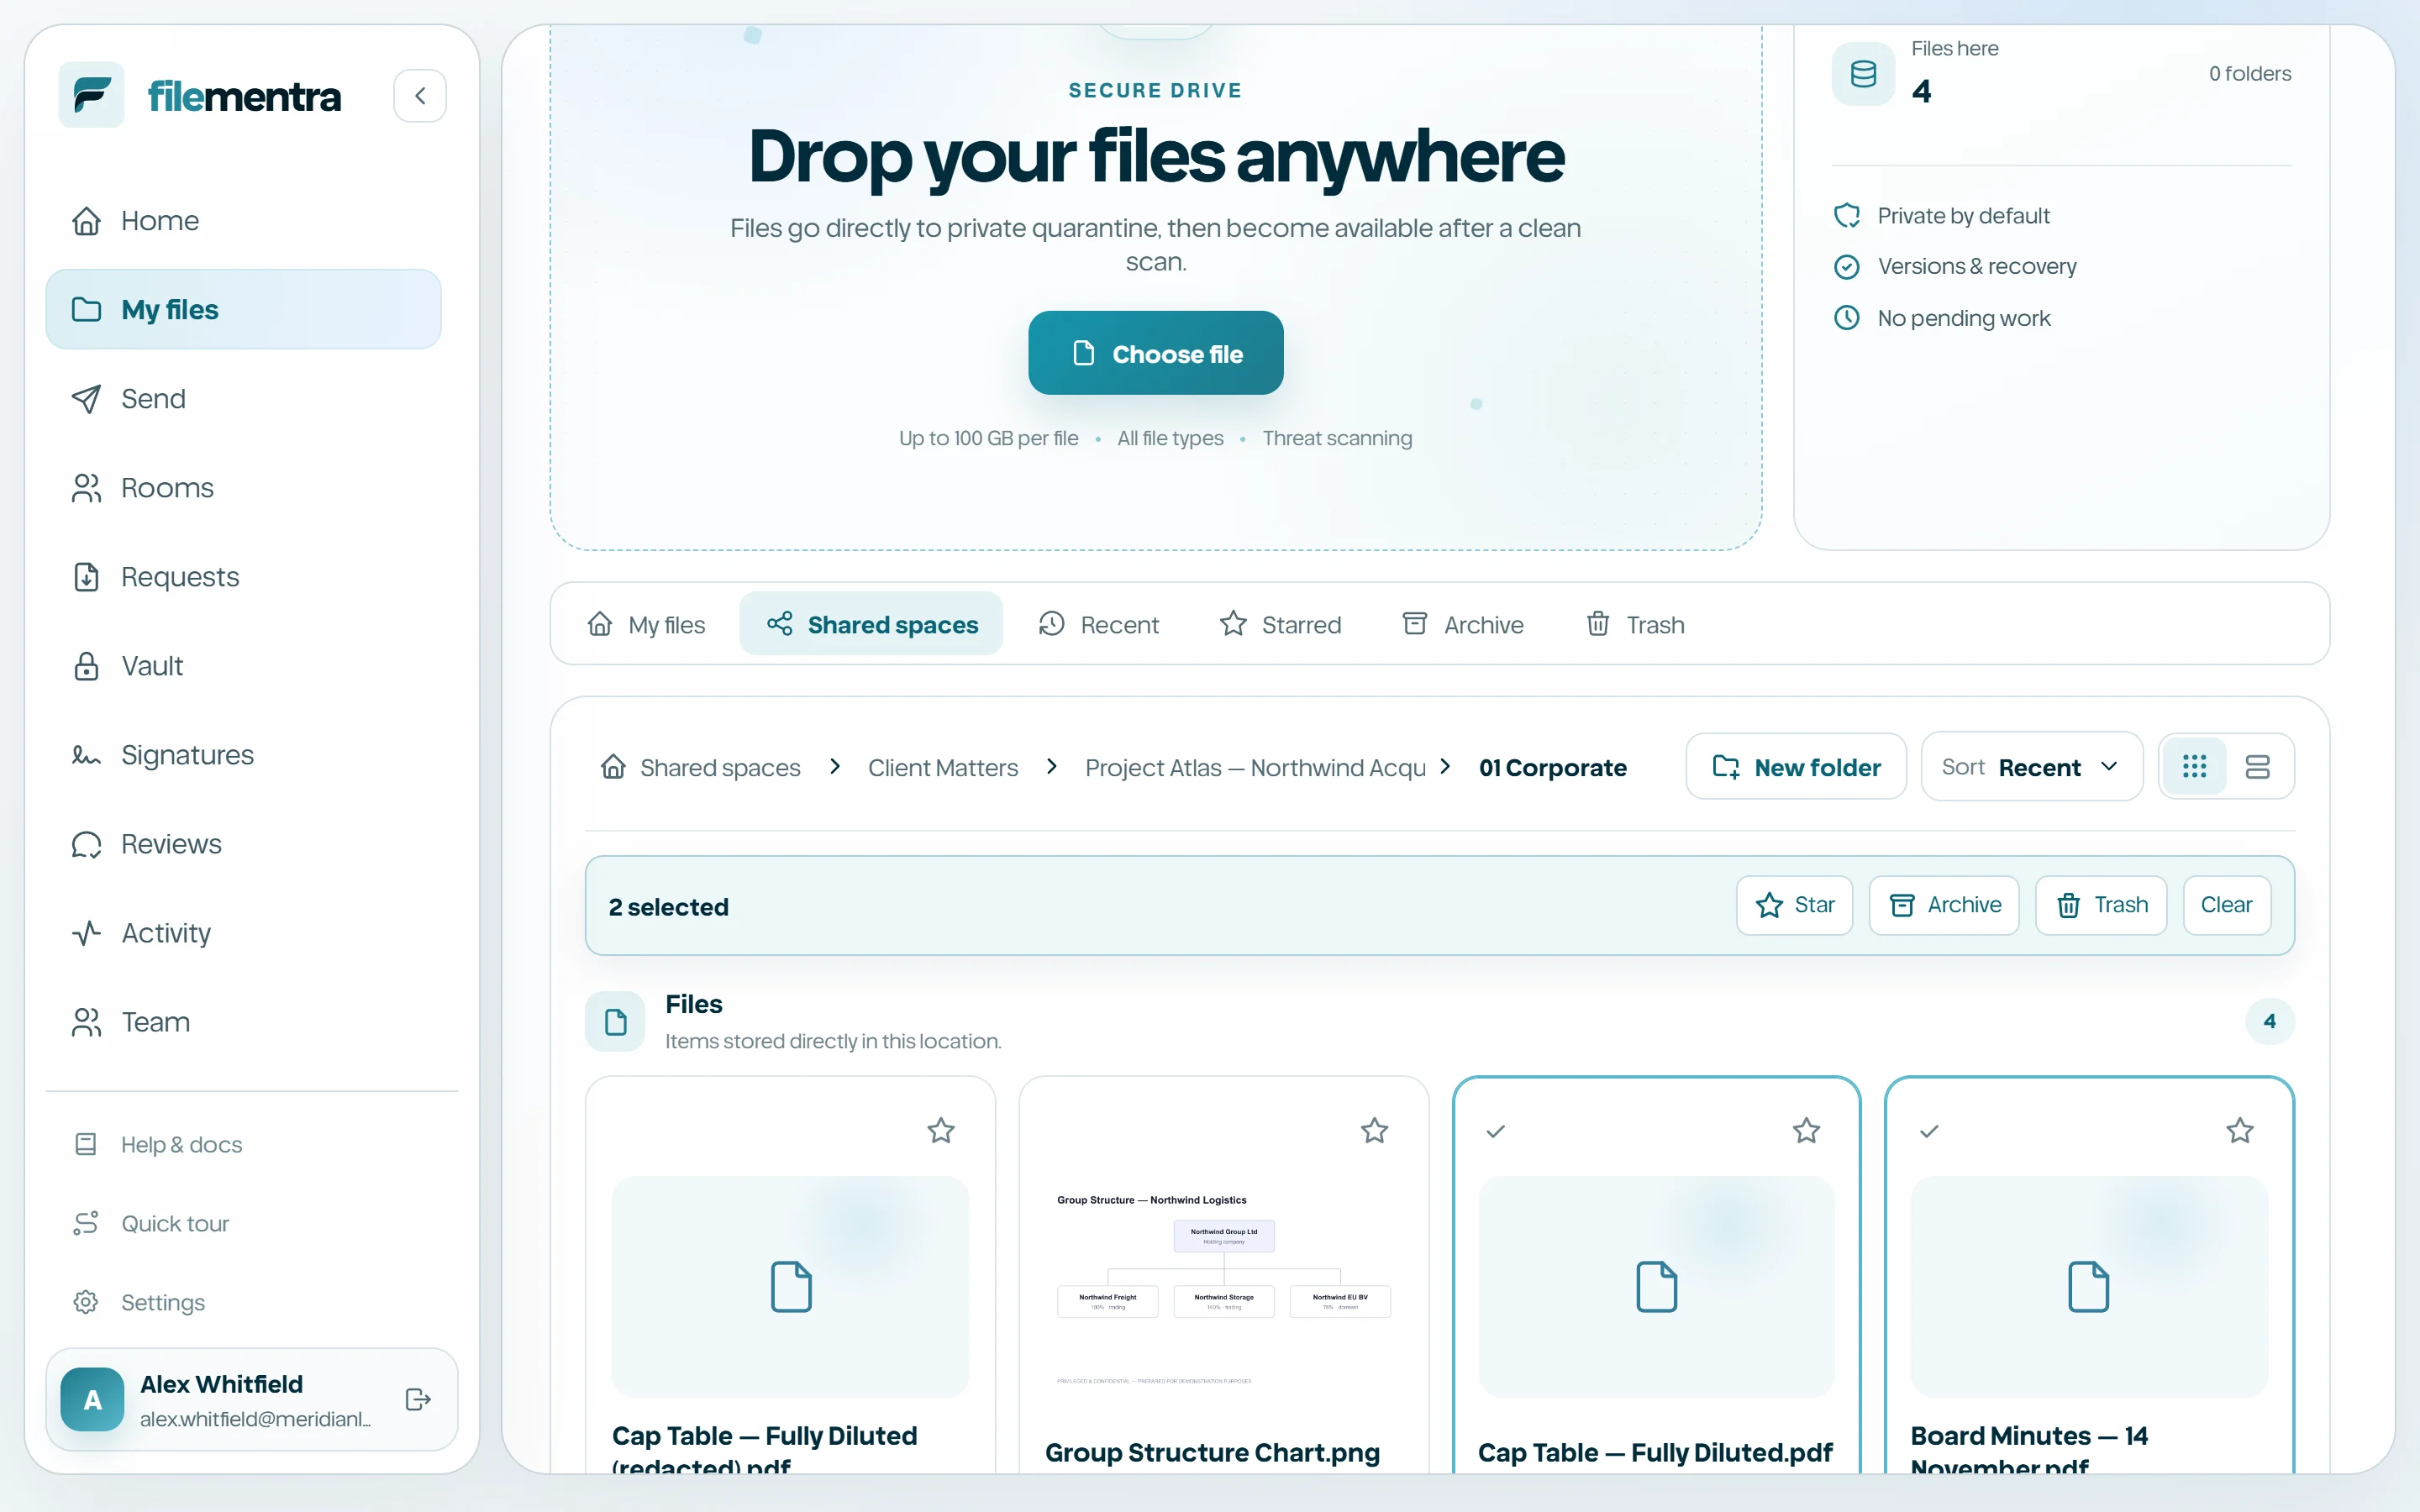Go to Home in the sidebar

click(x=243, y=220)
